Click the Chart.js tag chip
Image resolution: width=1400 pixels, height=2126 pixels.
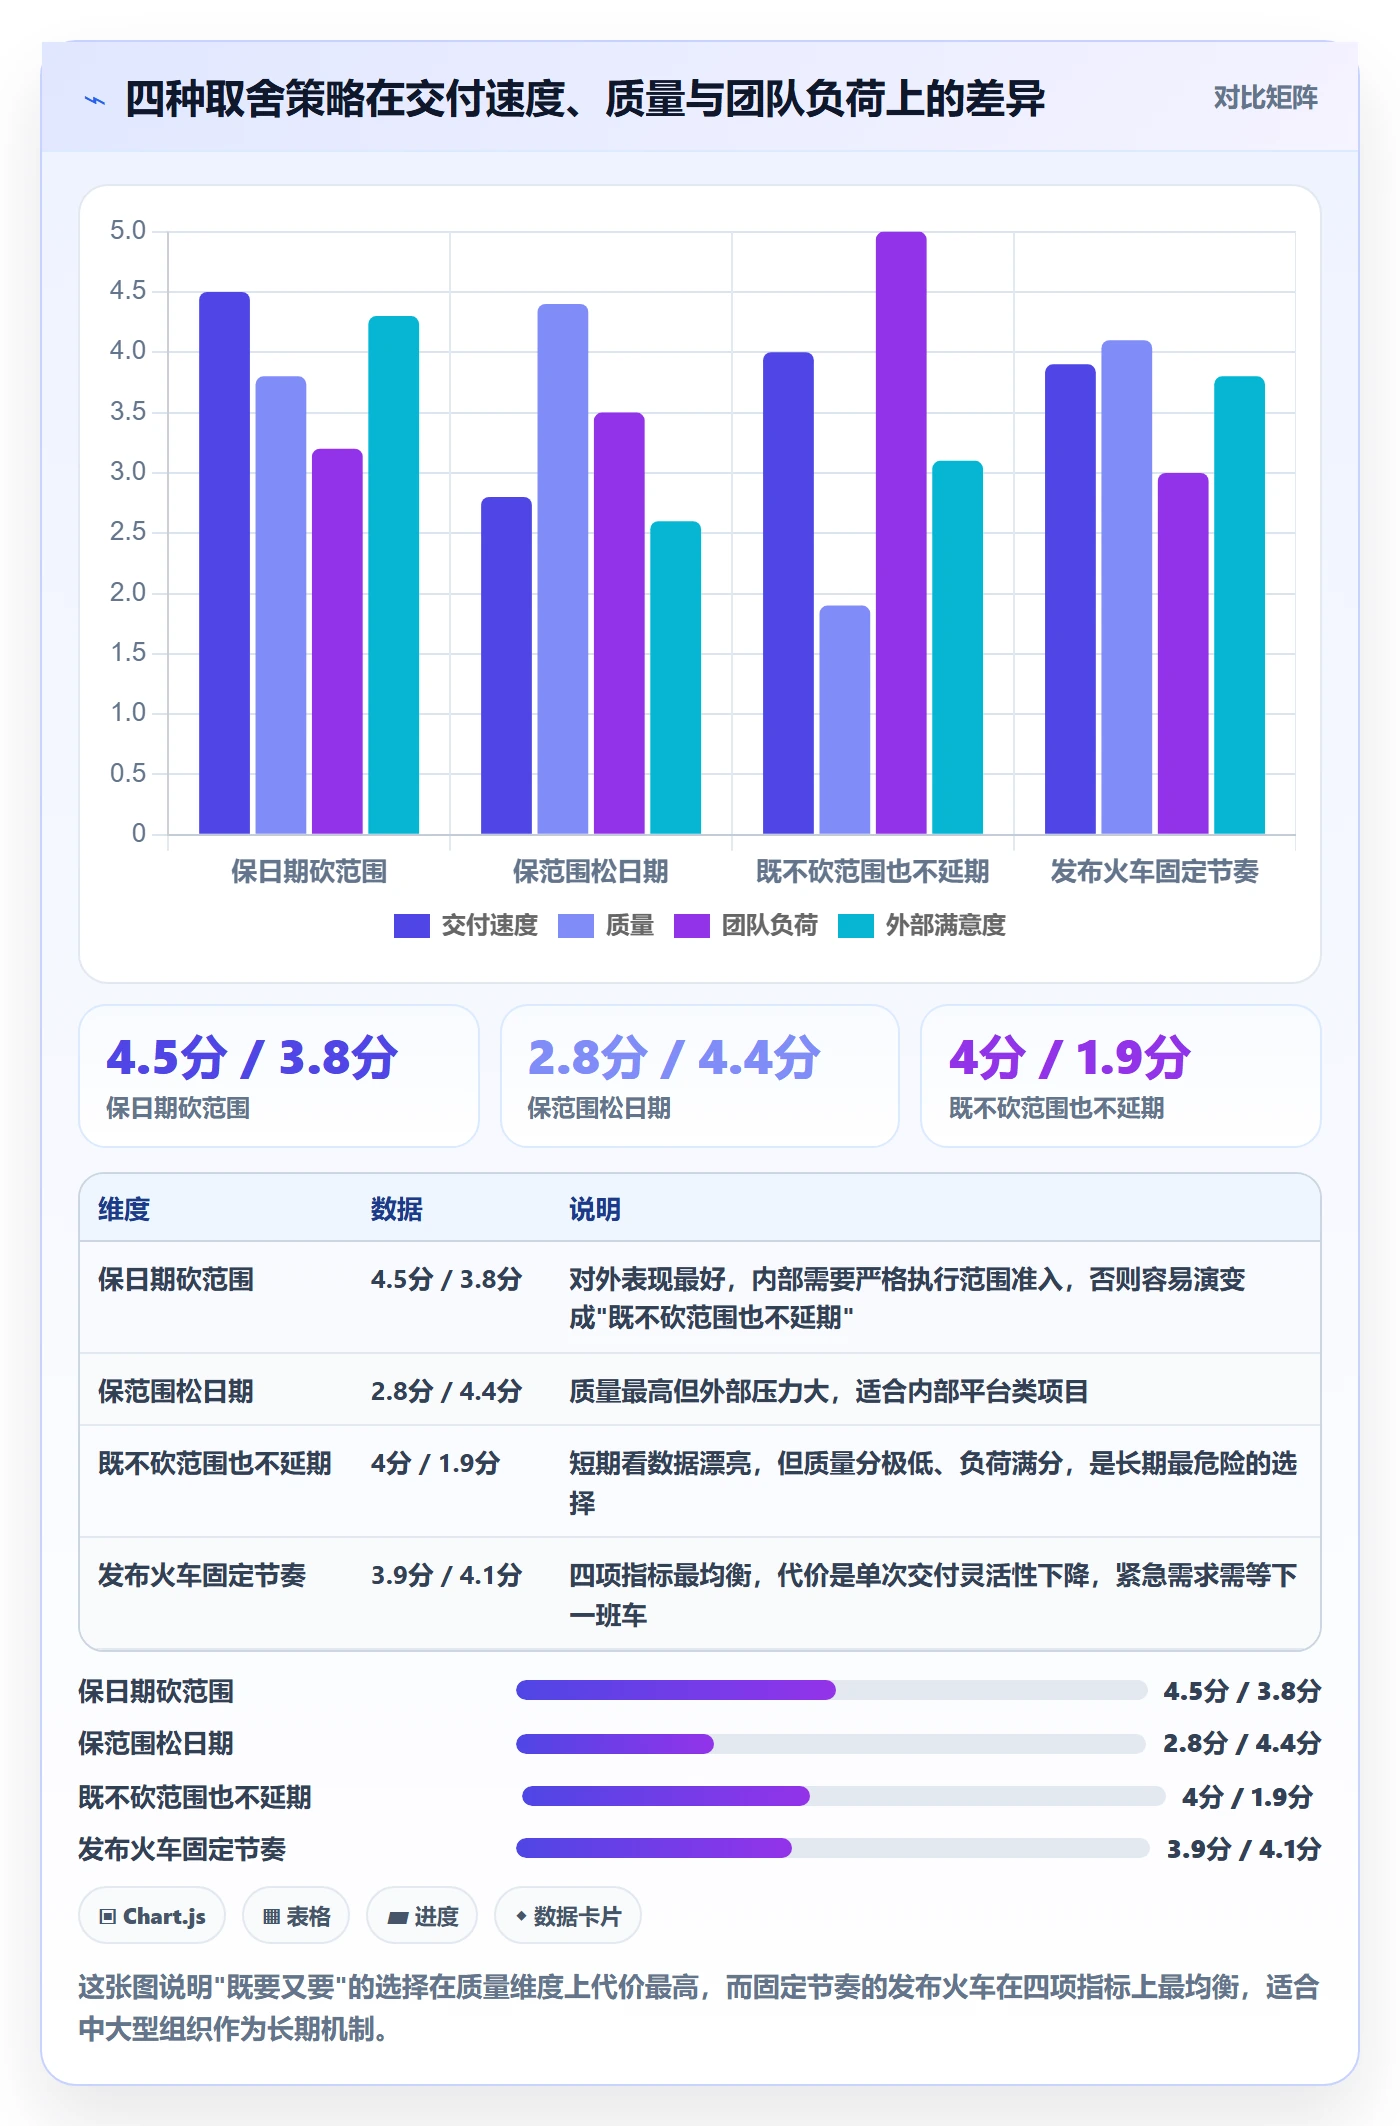(x=152, y=1916)
